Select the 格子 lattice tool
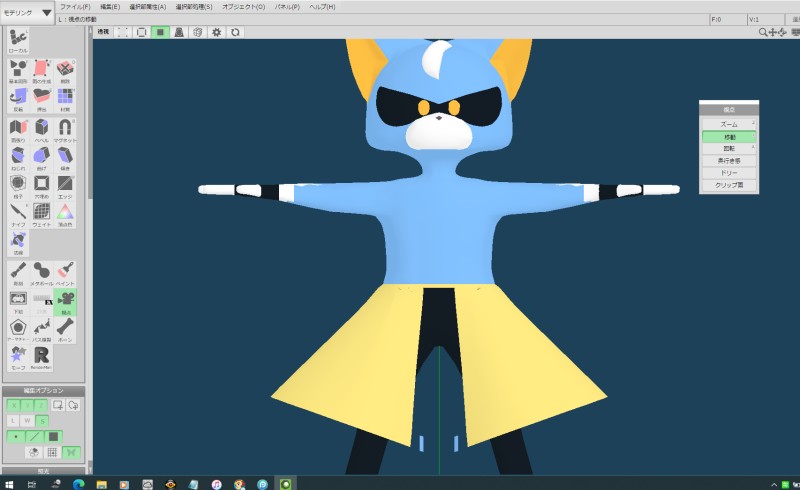 pos(18,187)
